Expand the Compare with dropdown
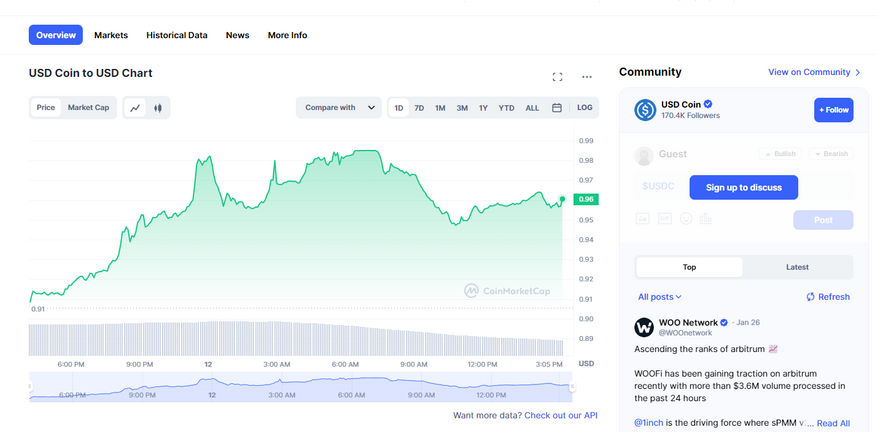Image resolution: width=877 pixels, height=432 pixels. click(x=339, y=108)
